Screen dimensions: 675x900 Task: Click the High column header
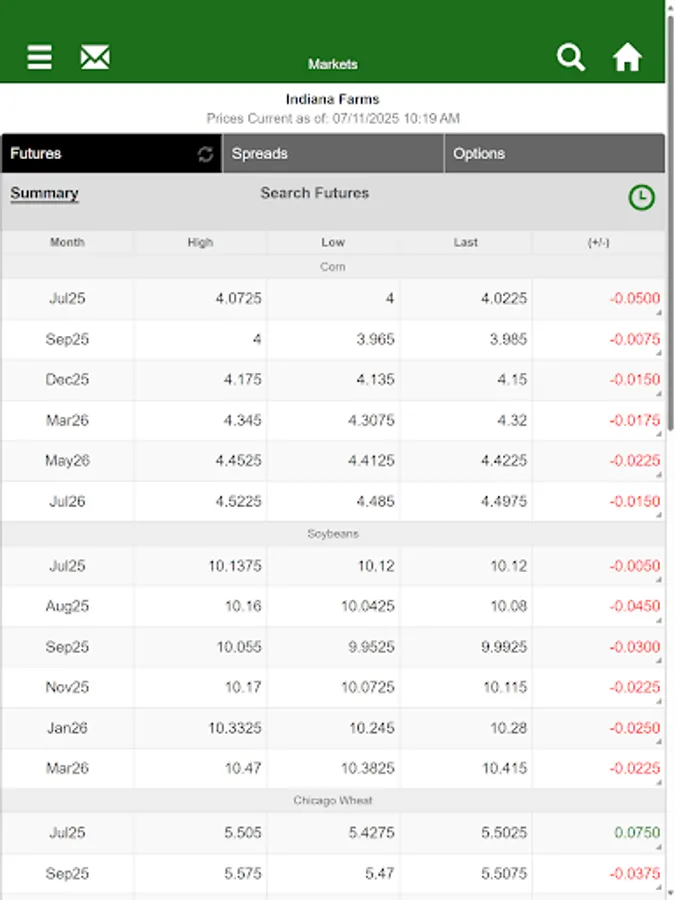click(x=200, y=242)
